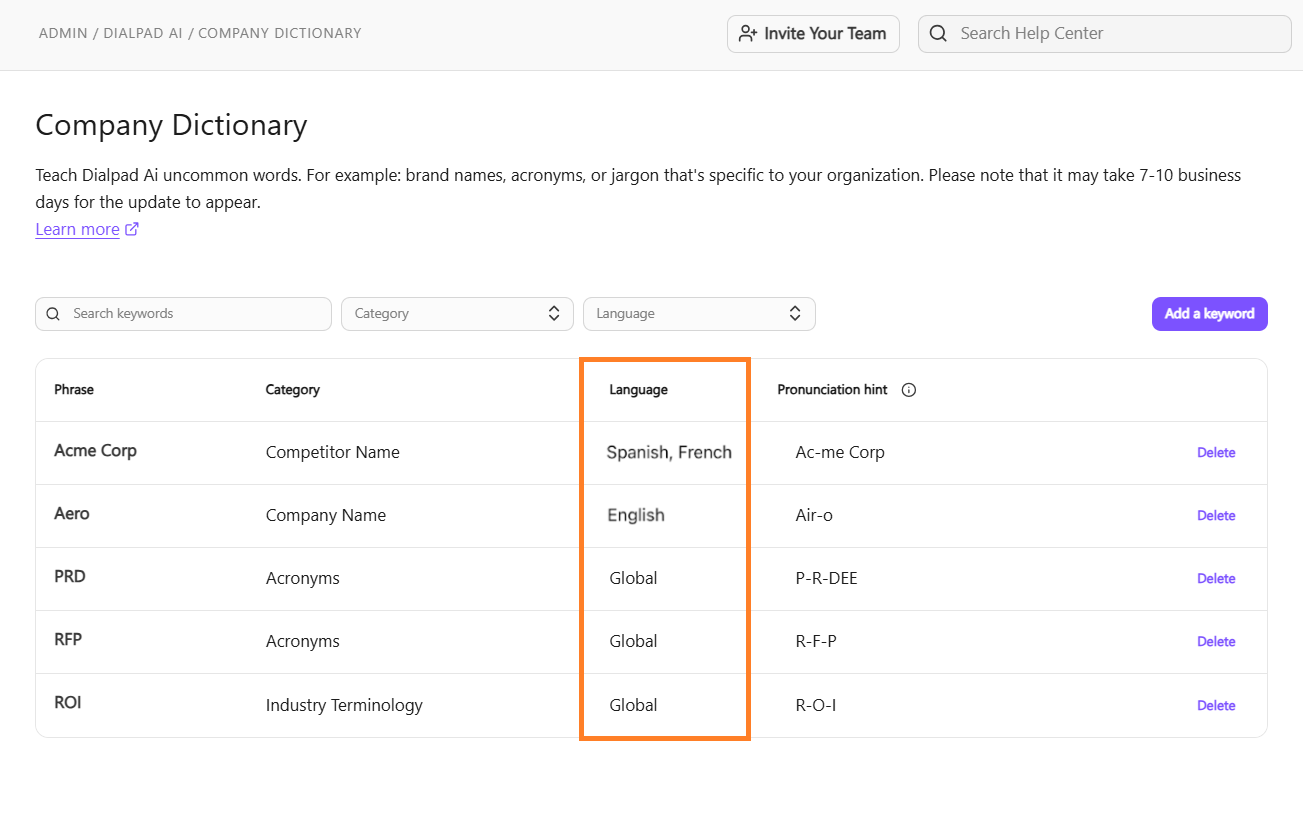Select COMPANY DICTIONARY in the breadcrumb

280,33
